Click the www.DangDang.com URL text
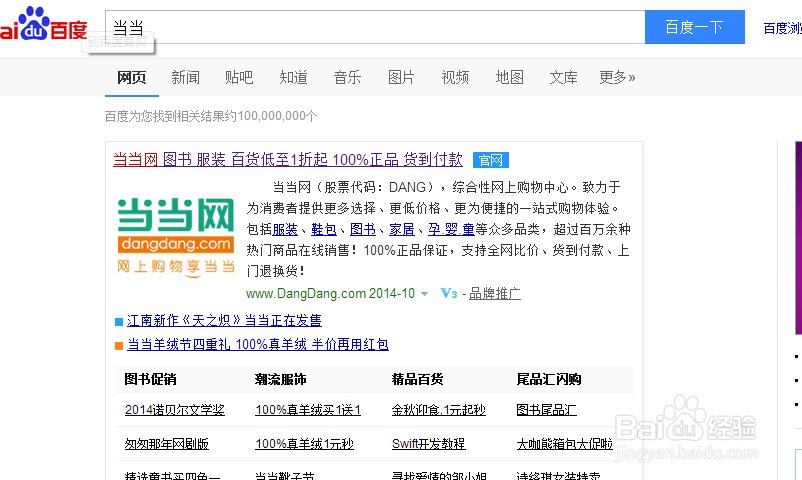The width and height of the screenshot is (802, 480). pos(305,294)
